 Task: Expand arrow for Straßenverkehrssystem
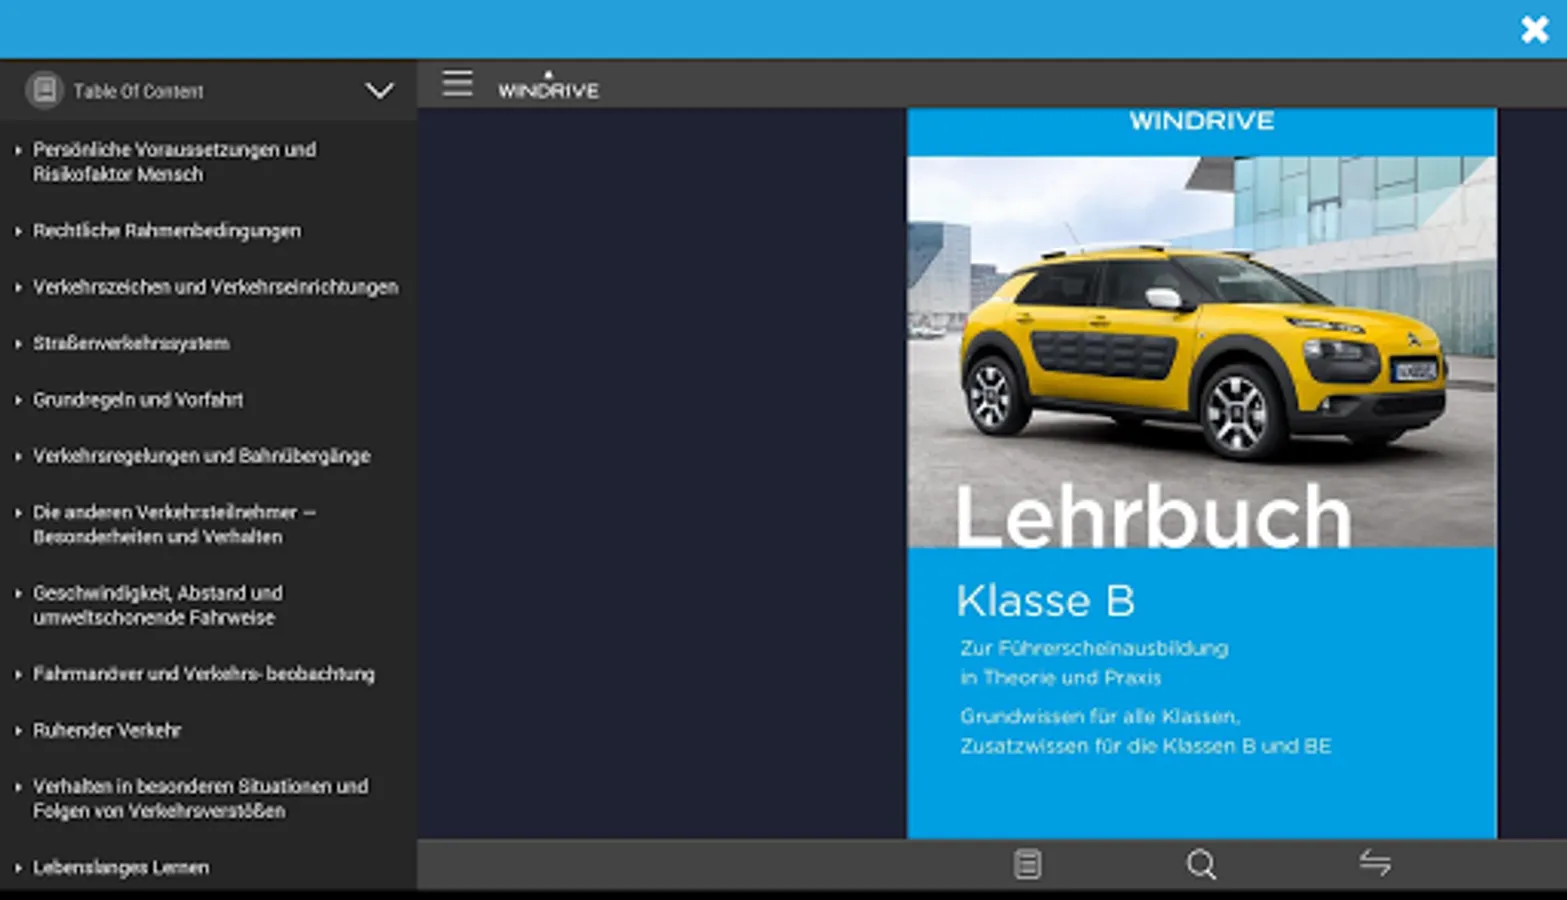point(18,343)
